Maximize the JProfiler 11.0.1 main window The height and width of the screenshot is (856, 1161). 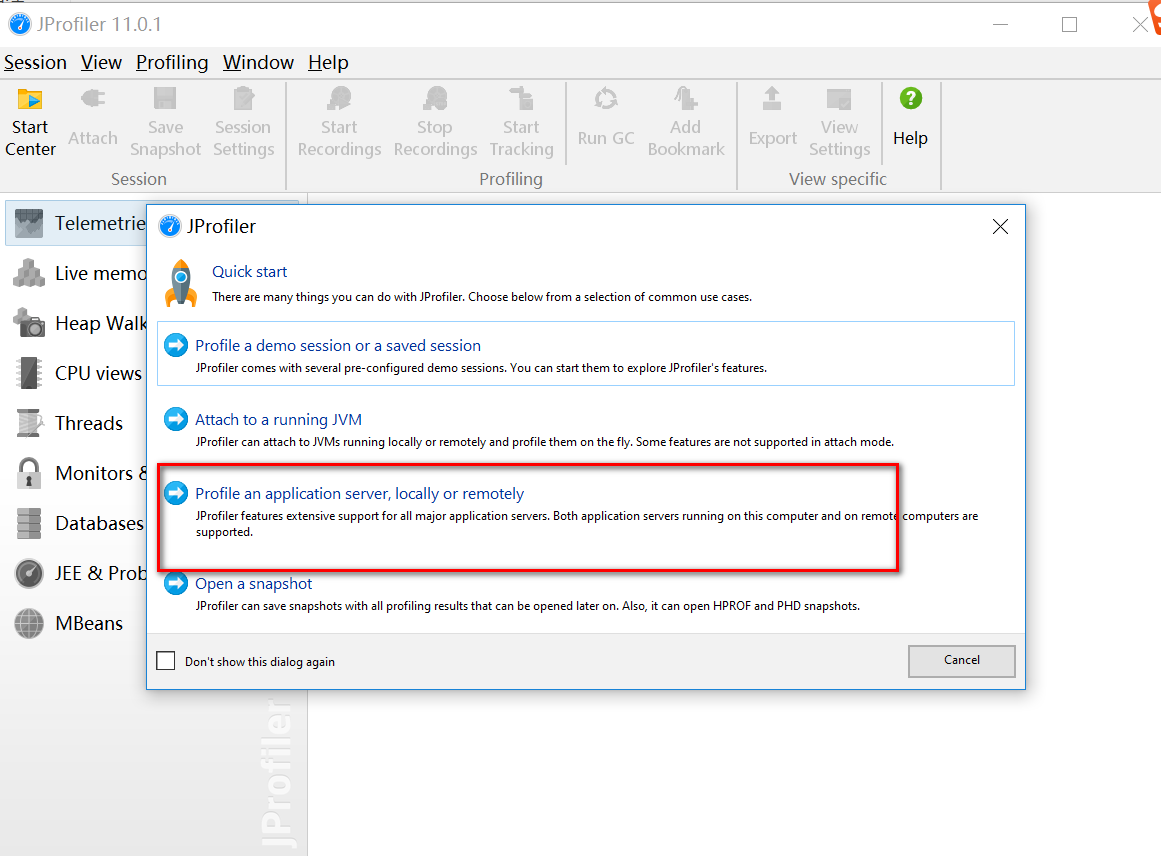pyautogui.click(x=1069, y=24)
